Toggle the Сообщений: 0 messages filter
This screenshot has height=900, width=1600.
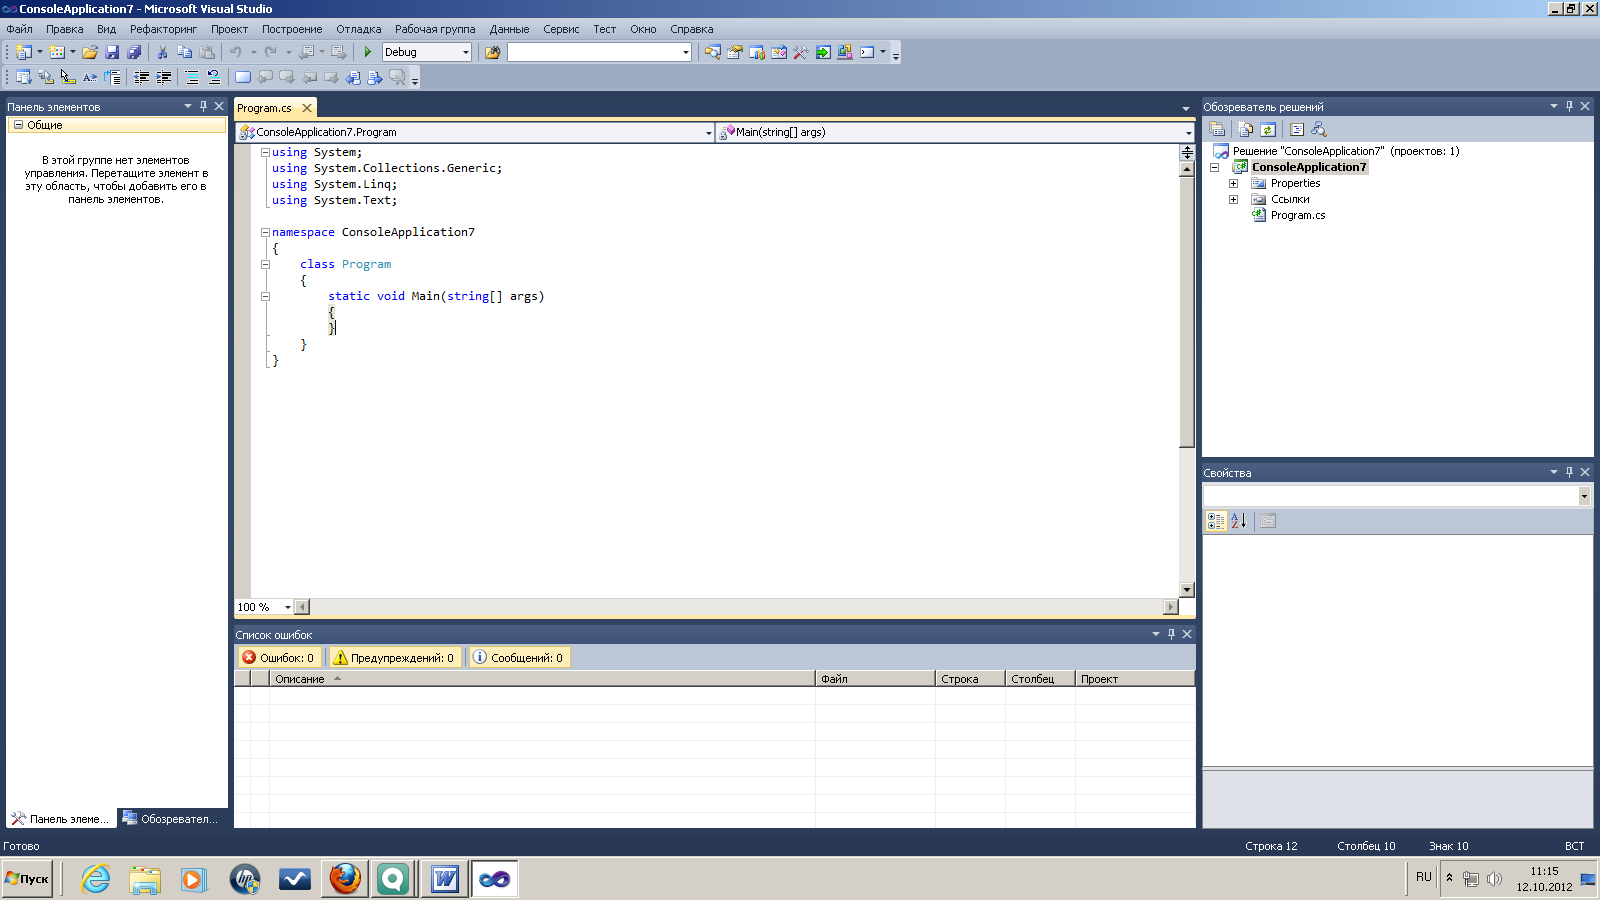pos(518,657)
